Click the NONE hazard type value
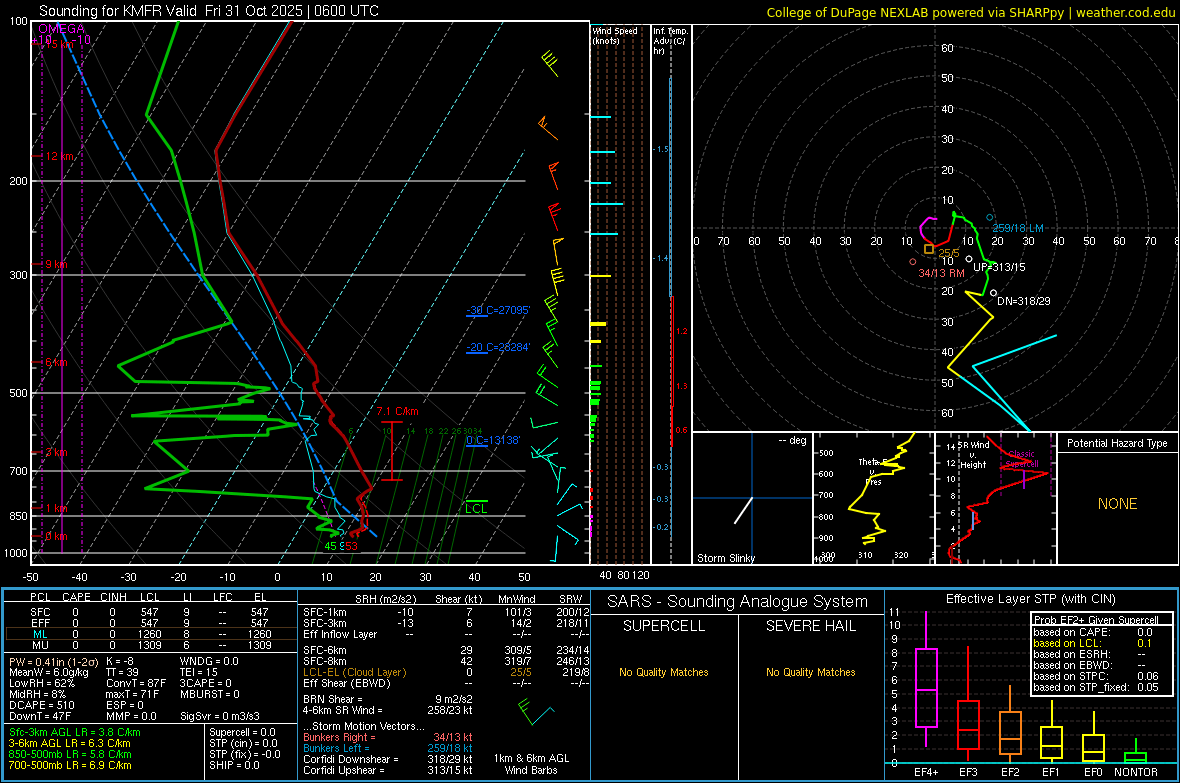Image resolution: width=1180 pixels, height=783 pixels. (x=1118, y=504)
